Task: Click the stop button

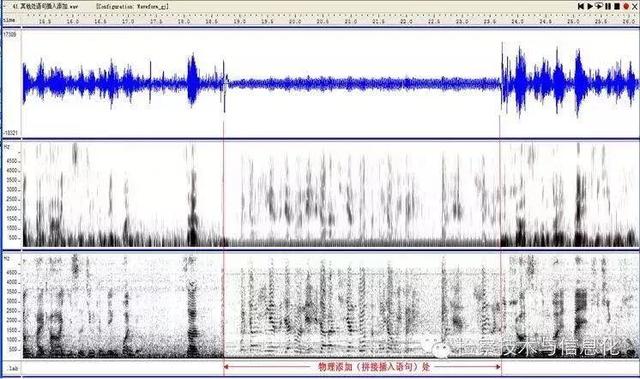Action: point(617,6)
